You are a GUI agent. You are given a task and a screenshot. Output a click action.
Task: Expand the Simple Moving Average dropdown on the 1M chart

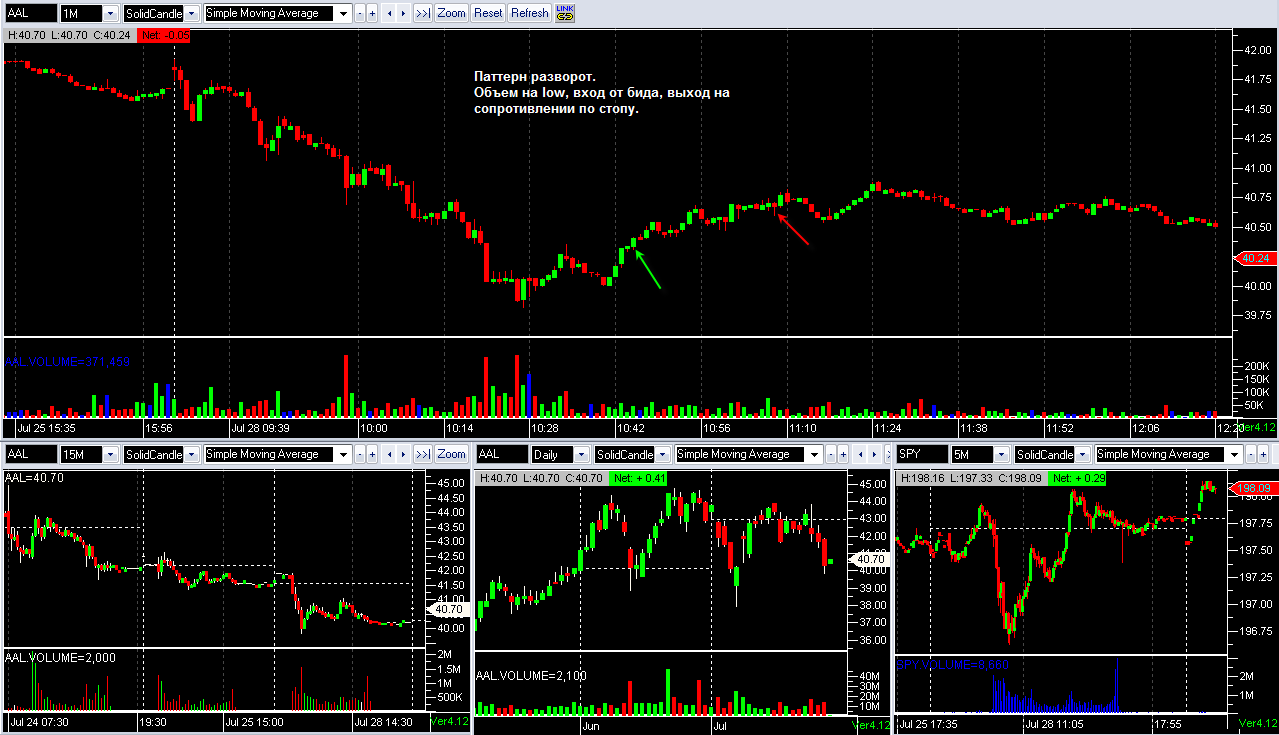pos(343,14)
